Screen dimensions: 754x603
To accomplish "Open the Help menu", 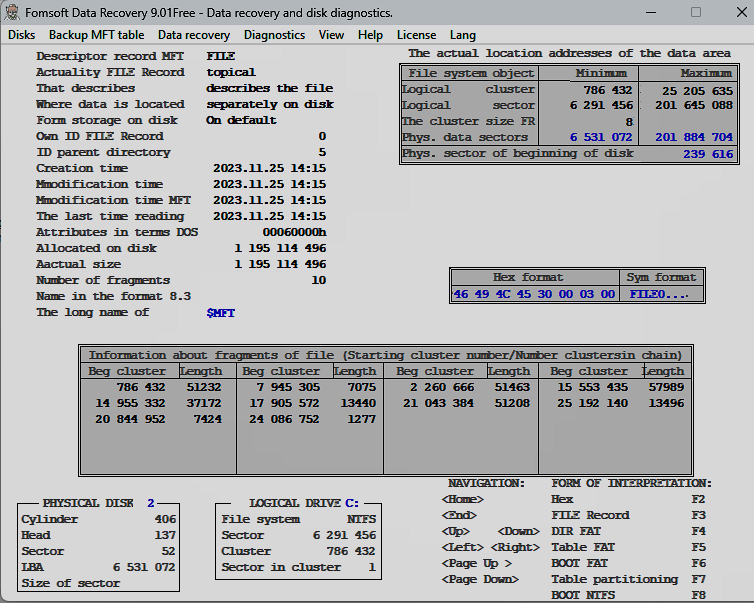I will click(370, 35).
